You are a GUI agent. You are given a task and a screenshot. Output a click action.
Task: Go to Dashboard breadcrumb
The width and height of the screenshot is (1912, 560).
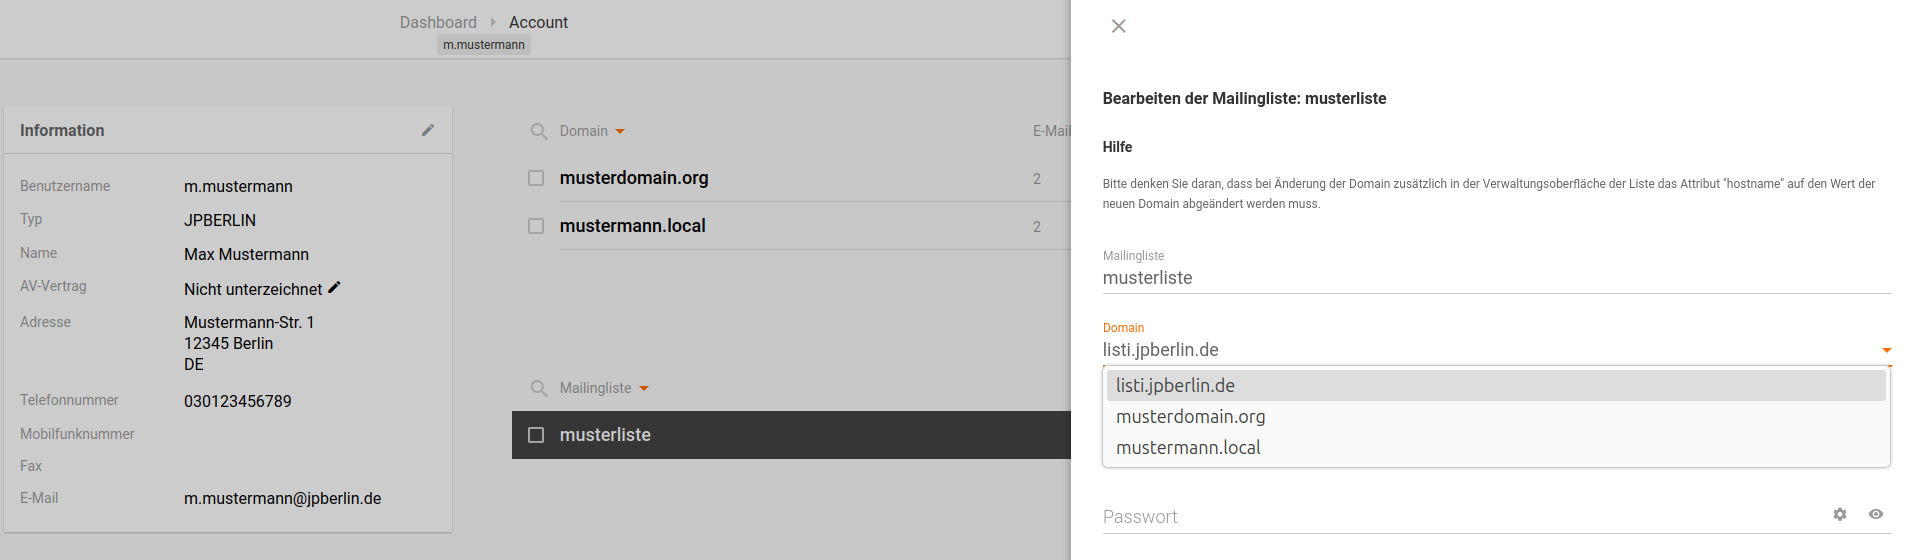(x=438, y=22)
